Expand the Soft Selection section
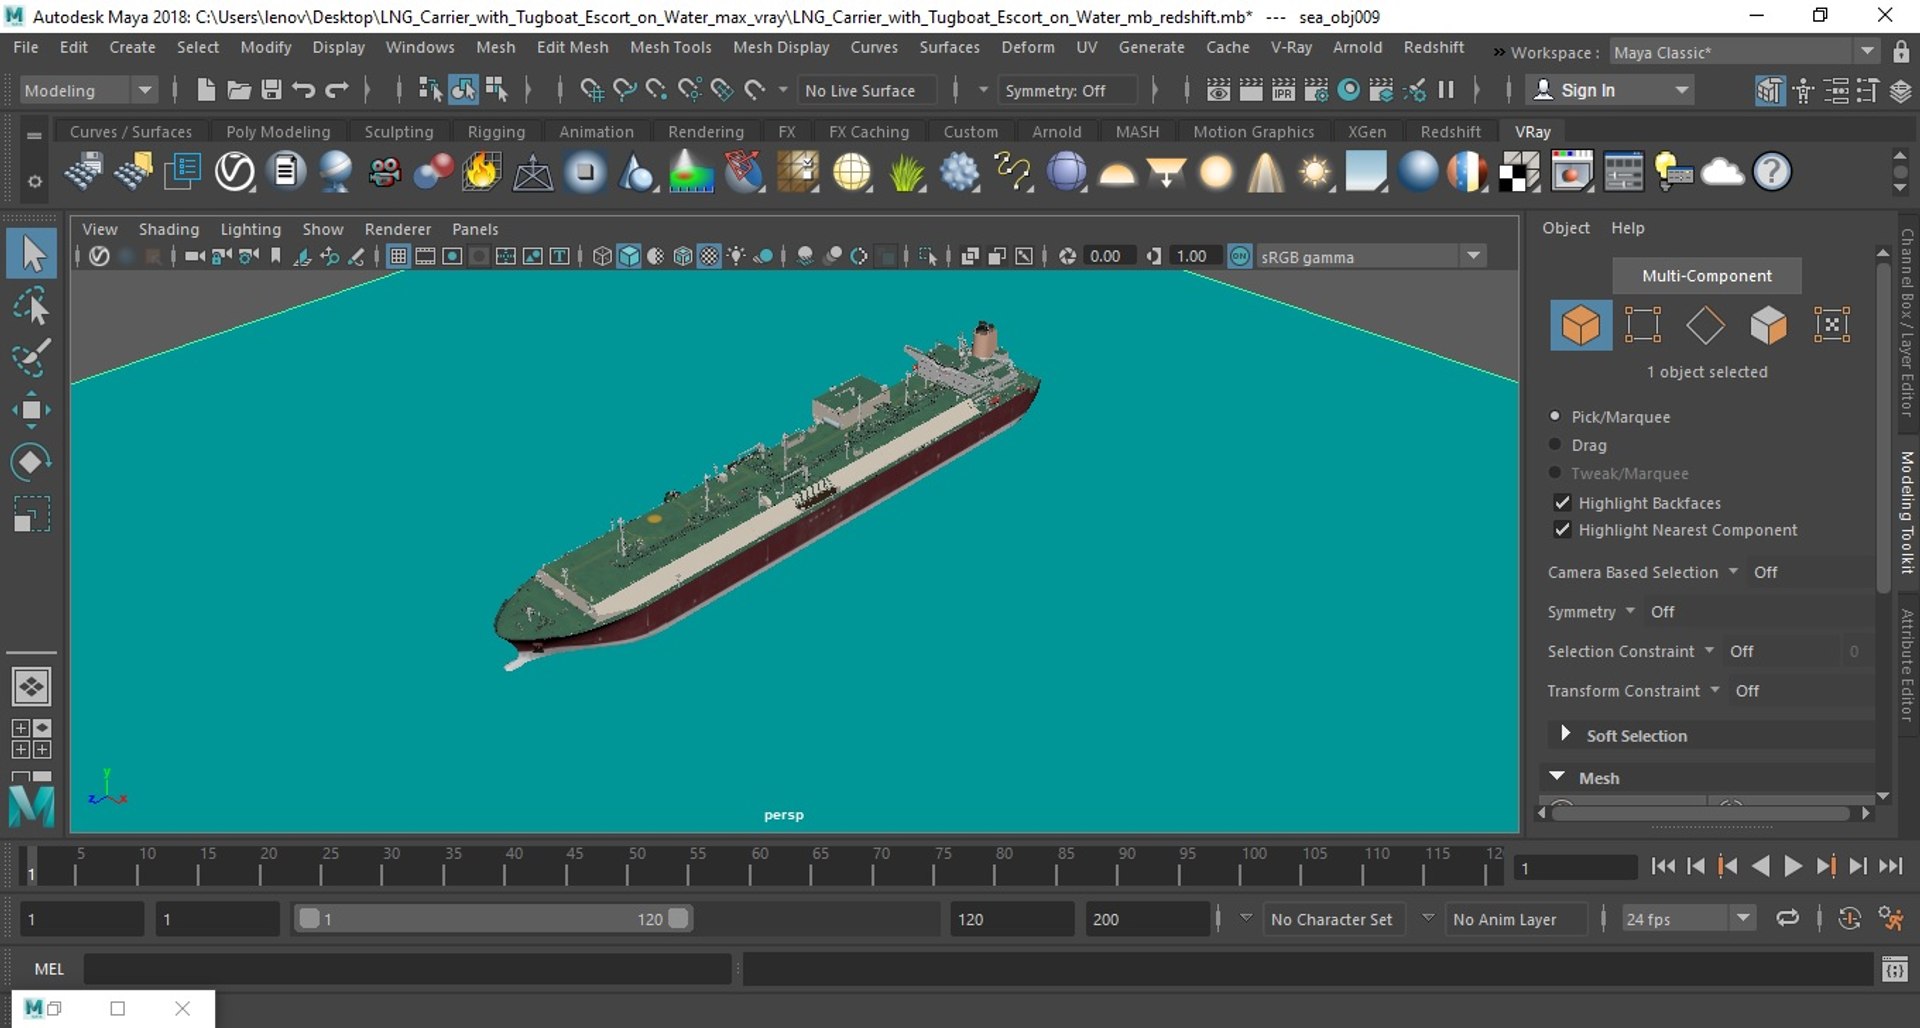This screenshot has height=1028, width=1920. pos(1565,734)
